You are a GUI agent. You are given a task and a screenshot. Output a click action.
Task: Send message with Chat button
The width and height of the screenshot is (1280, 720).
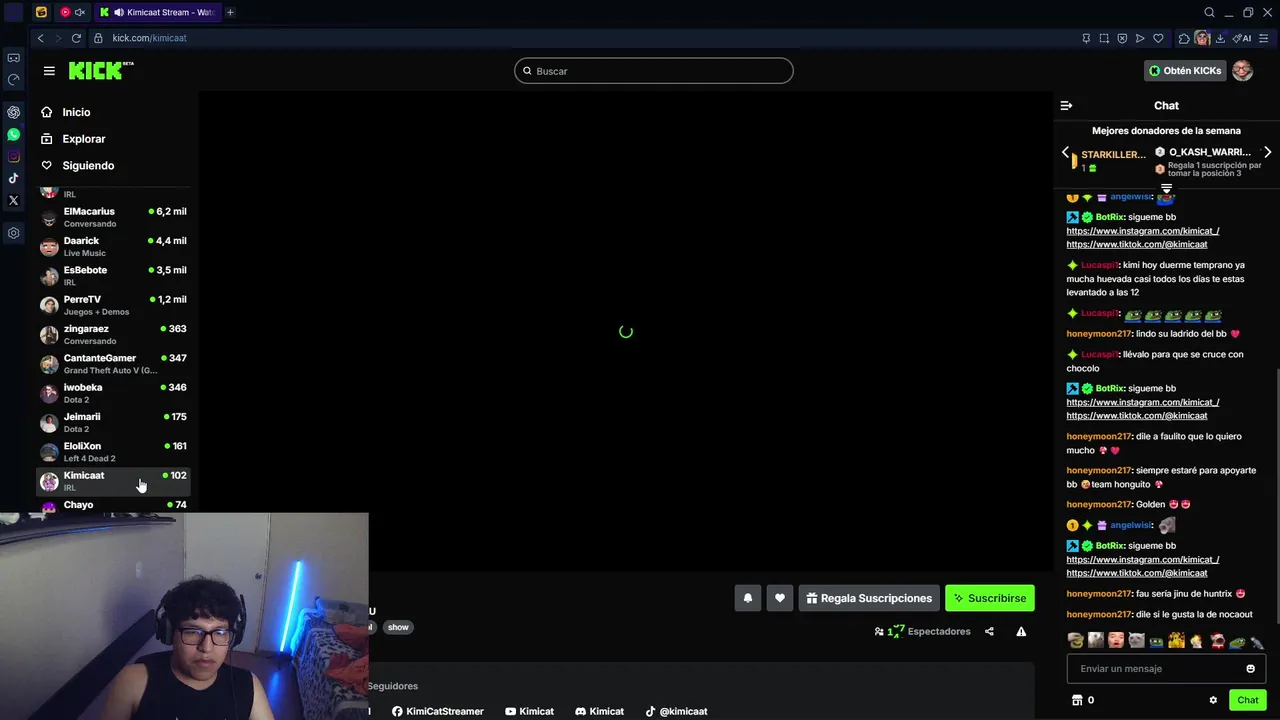click(1247, 700)
